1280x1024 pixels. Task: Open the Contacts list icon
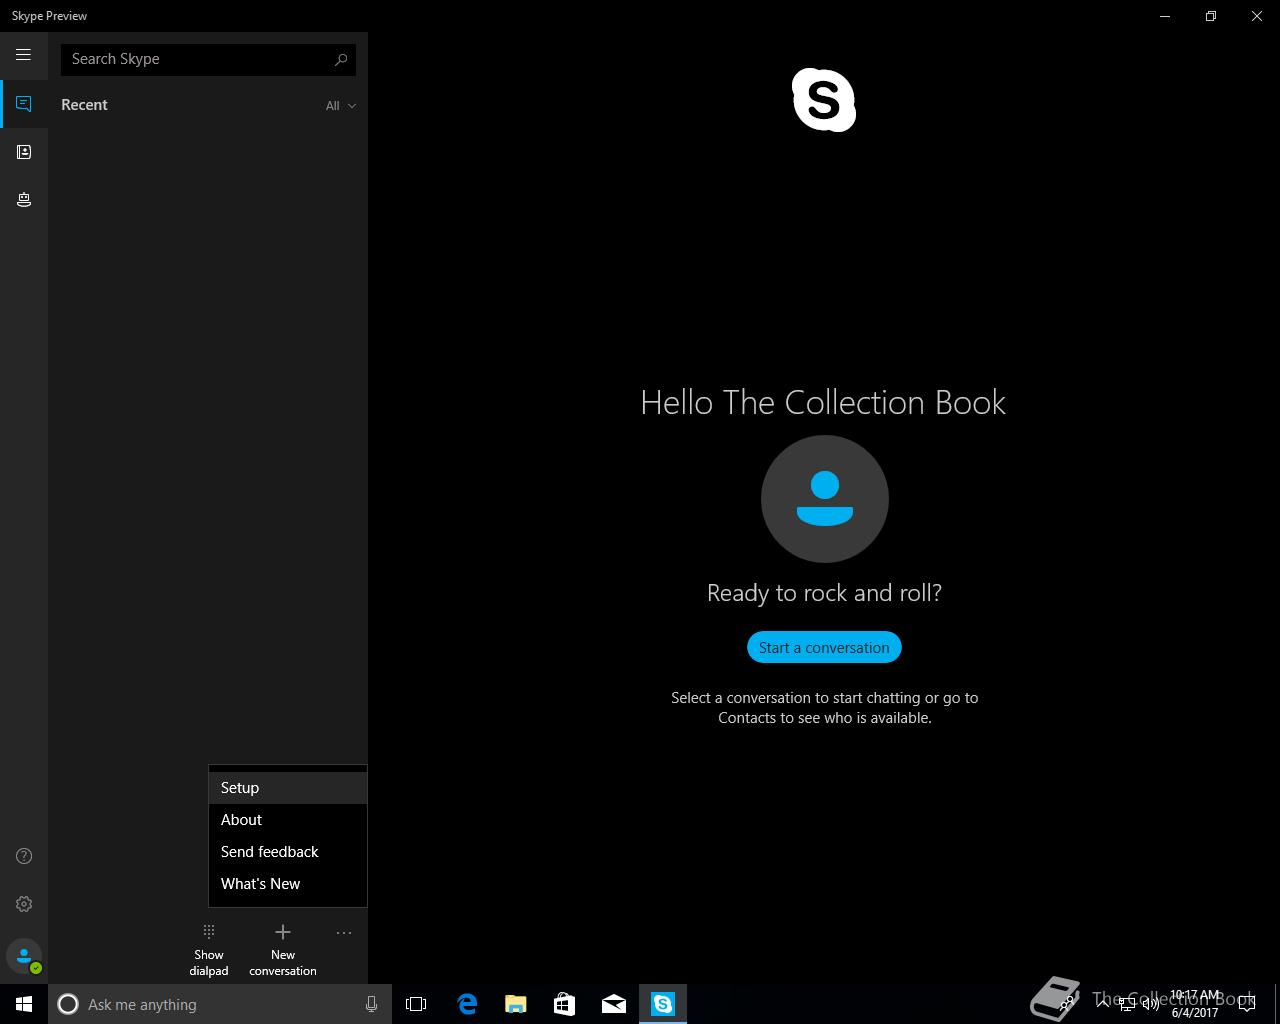click(24, 152)
